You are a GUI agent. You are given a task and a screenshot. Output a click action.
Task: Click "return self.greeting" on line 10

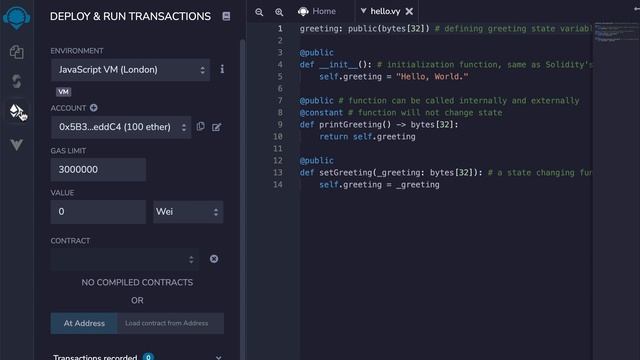coord(367,137)
